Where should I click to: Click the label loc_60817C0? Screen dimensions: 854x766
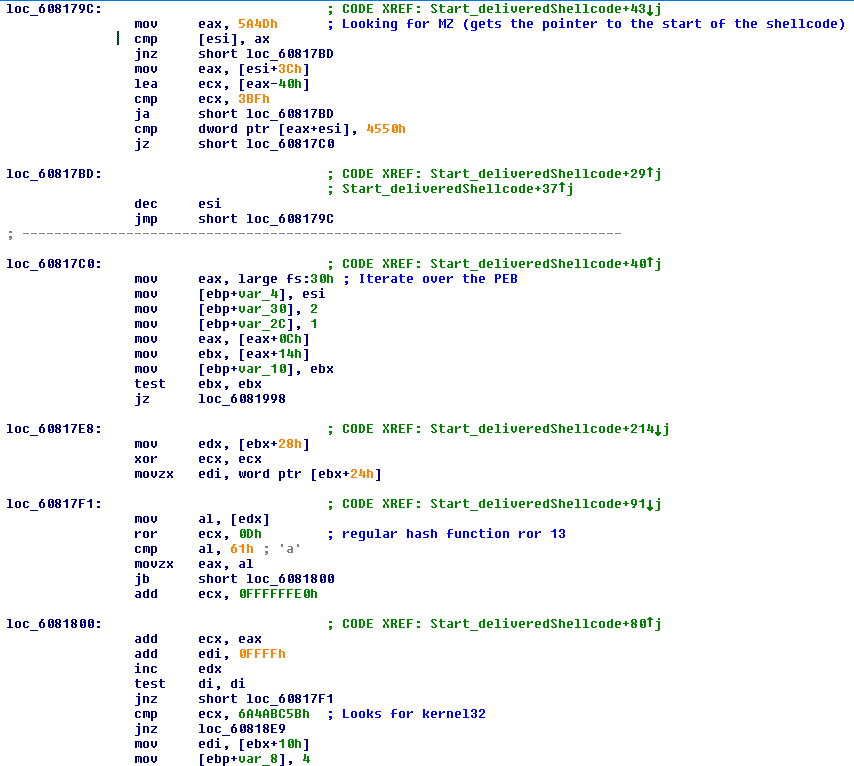53,264
